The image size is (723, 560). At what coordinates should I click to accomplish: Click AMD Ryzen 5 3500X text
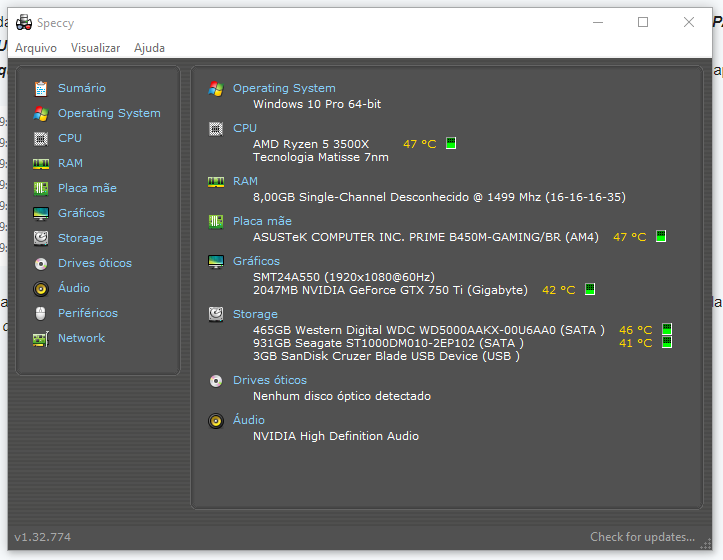coord(311,144)
